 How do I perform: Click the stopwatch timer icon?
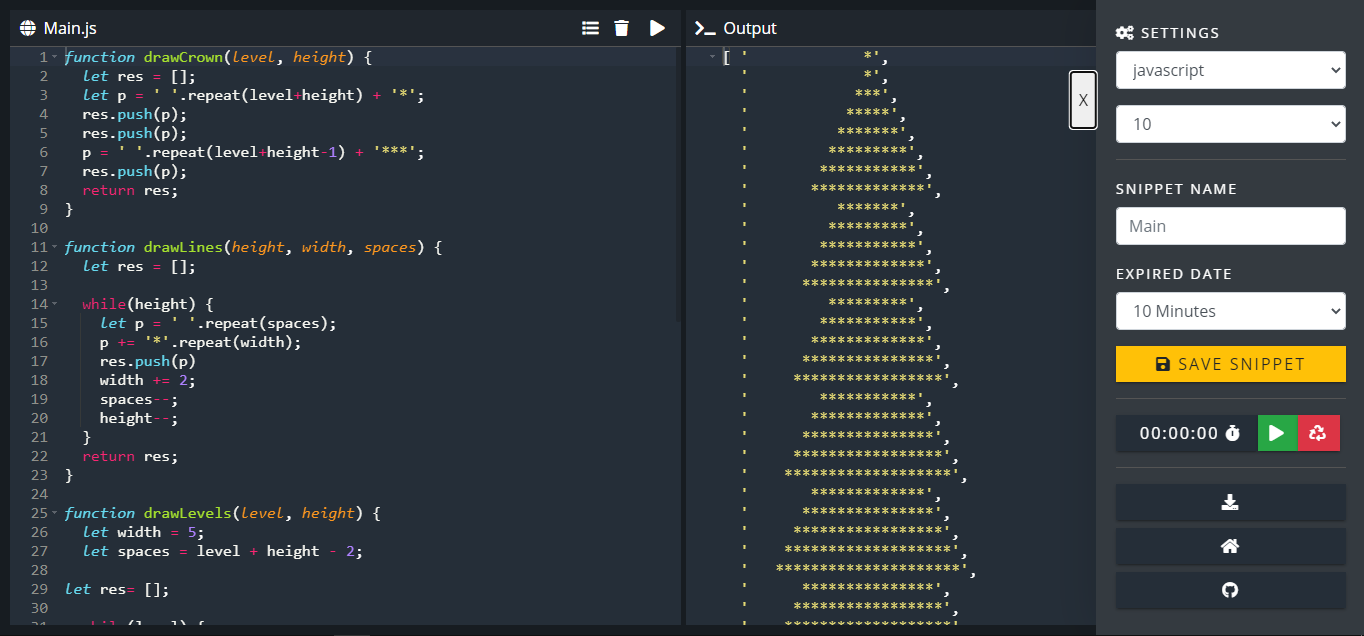pyautogui.click(x=1233, y=433)
